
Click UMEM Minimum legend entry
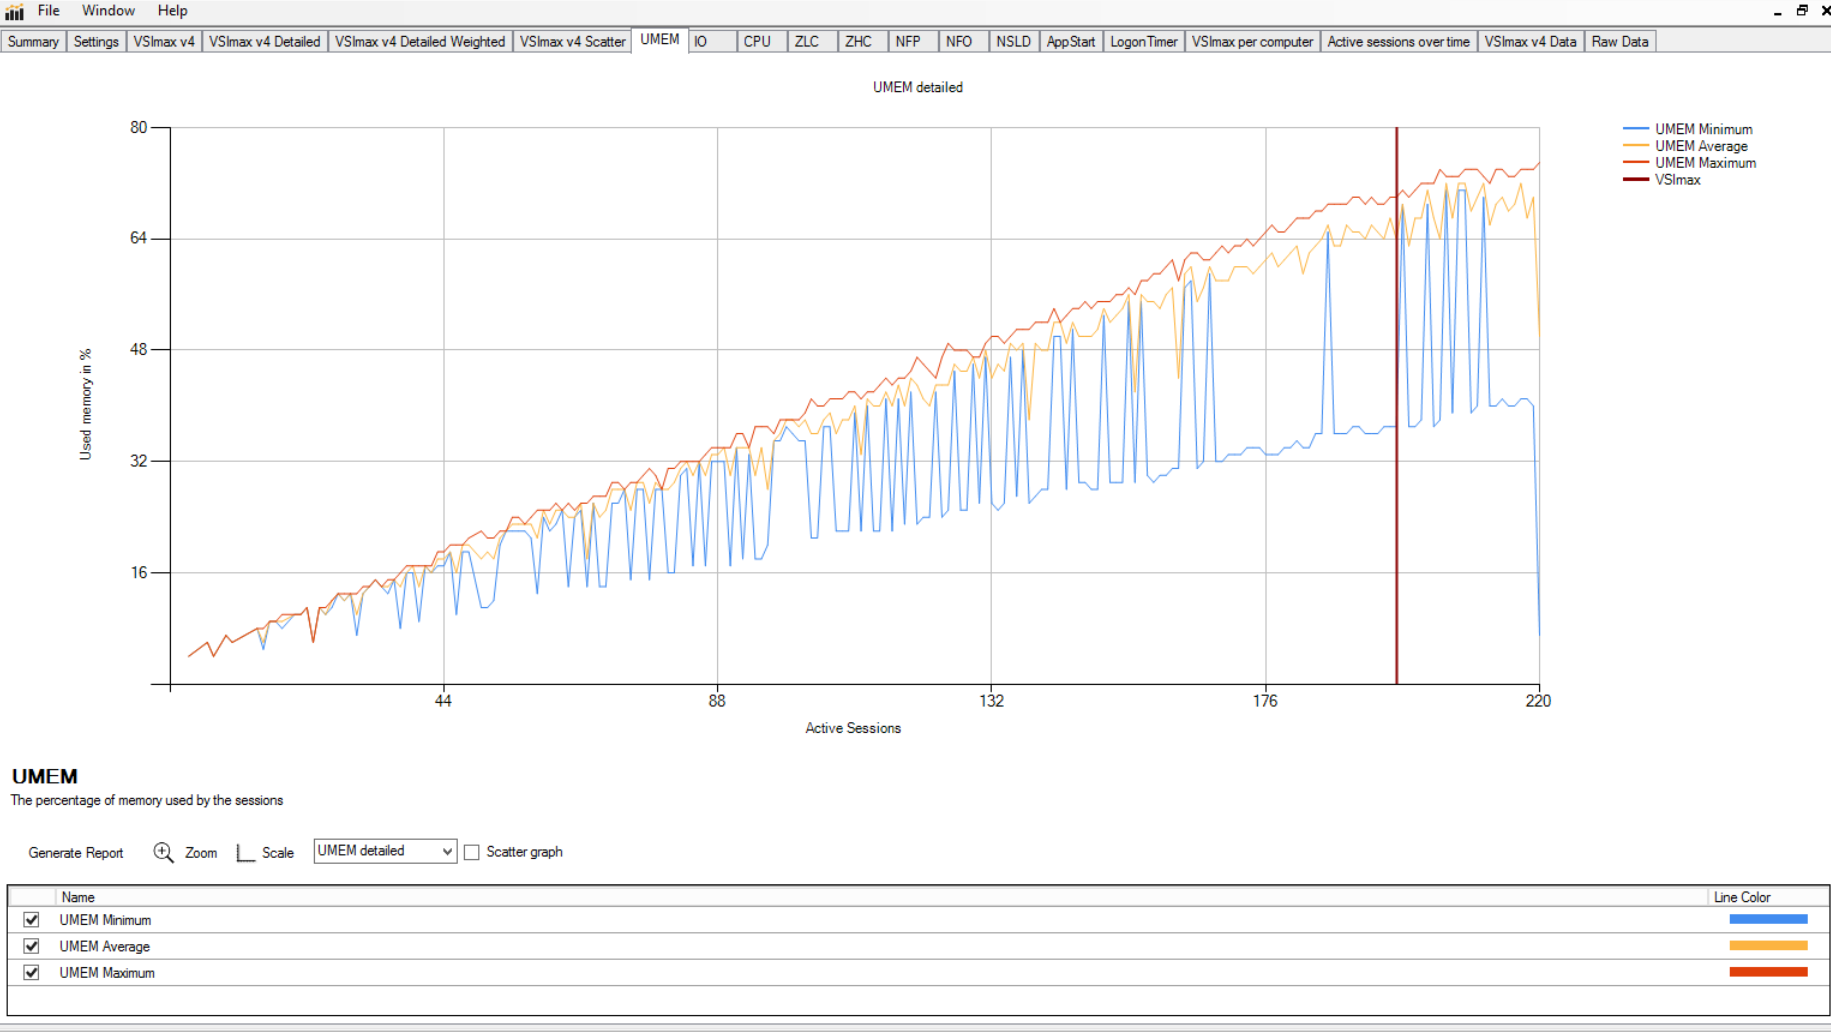(1687, 129)
